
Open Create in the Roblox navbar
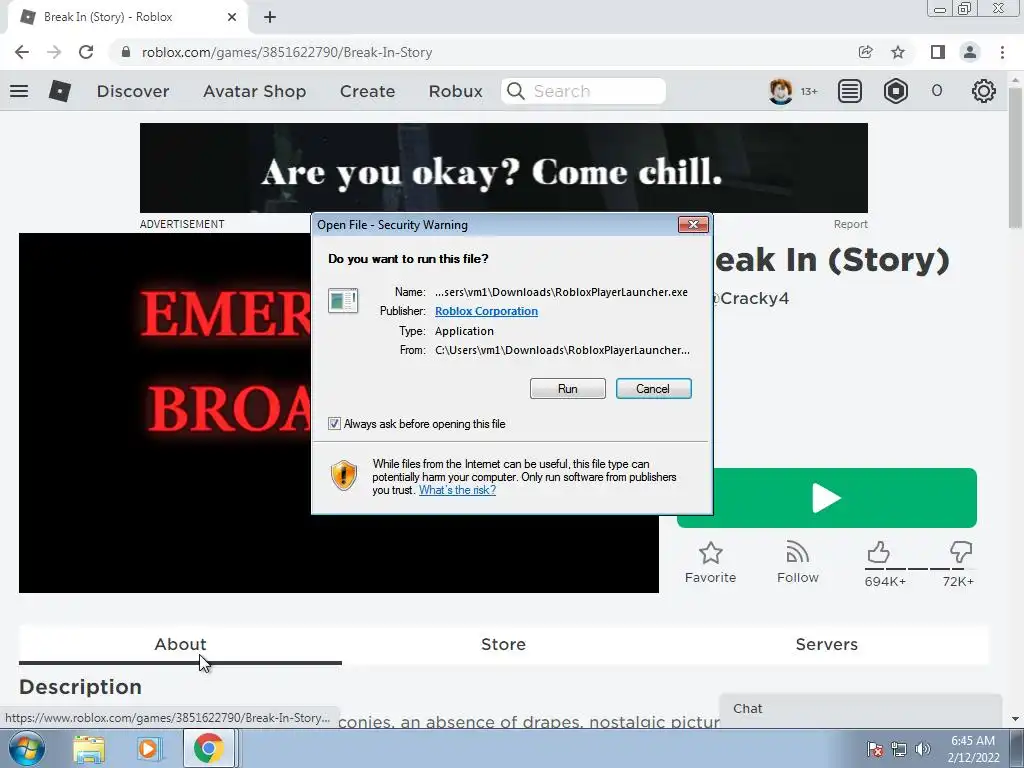(x=367, y=91)
